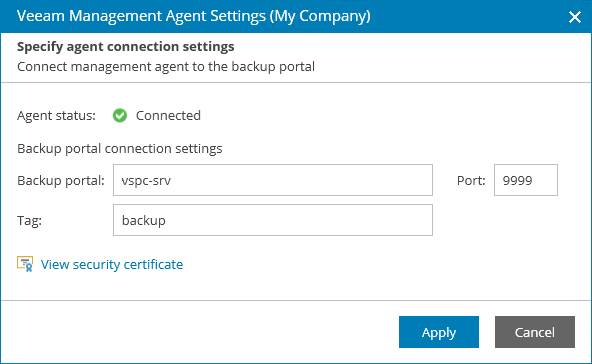The image size is (592, 364).
Task: Open the View security certificate link
Action: (x=112, y=264)
